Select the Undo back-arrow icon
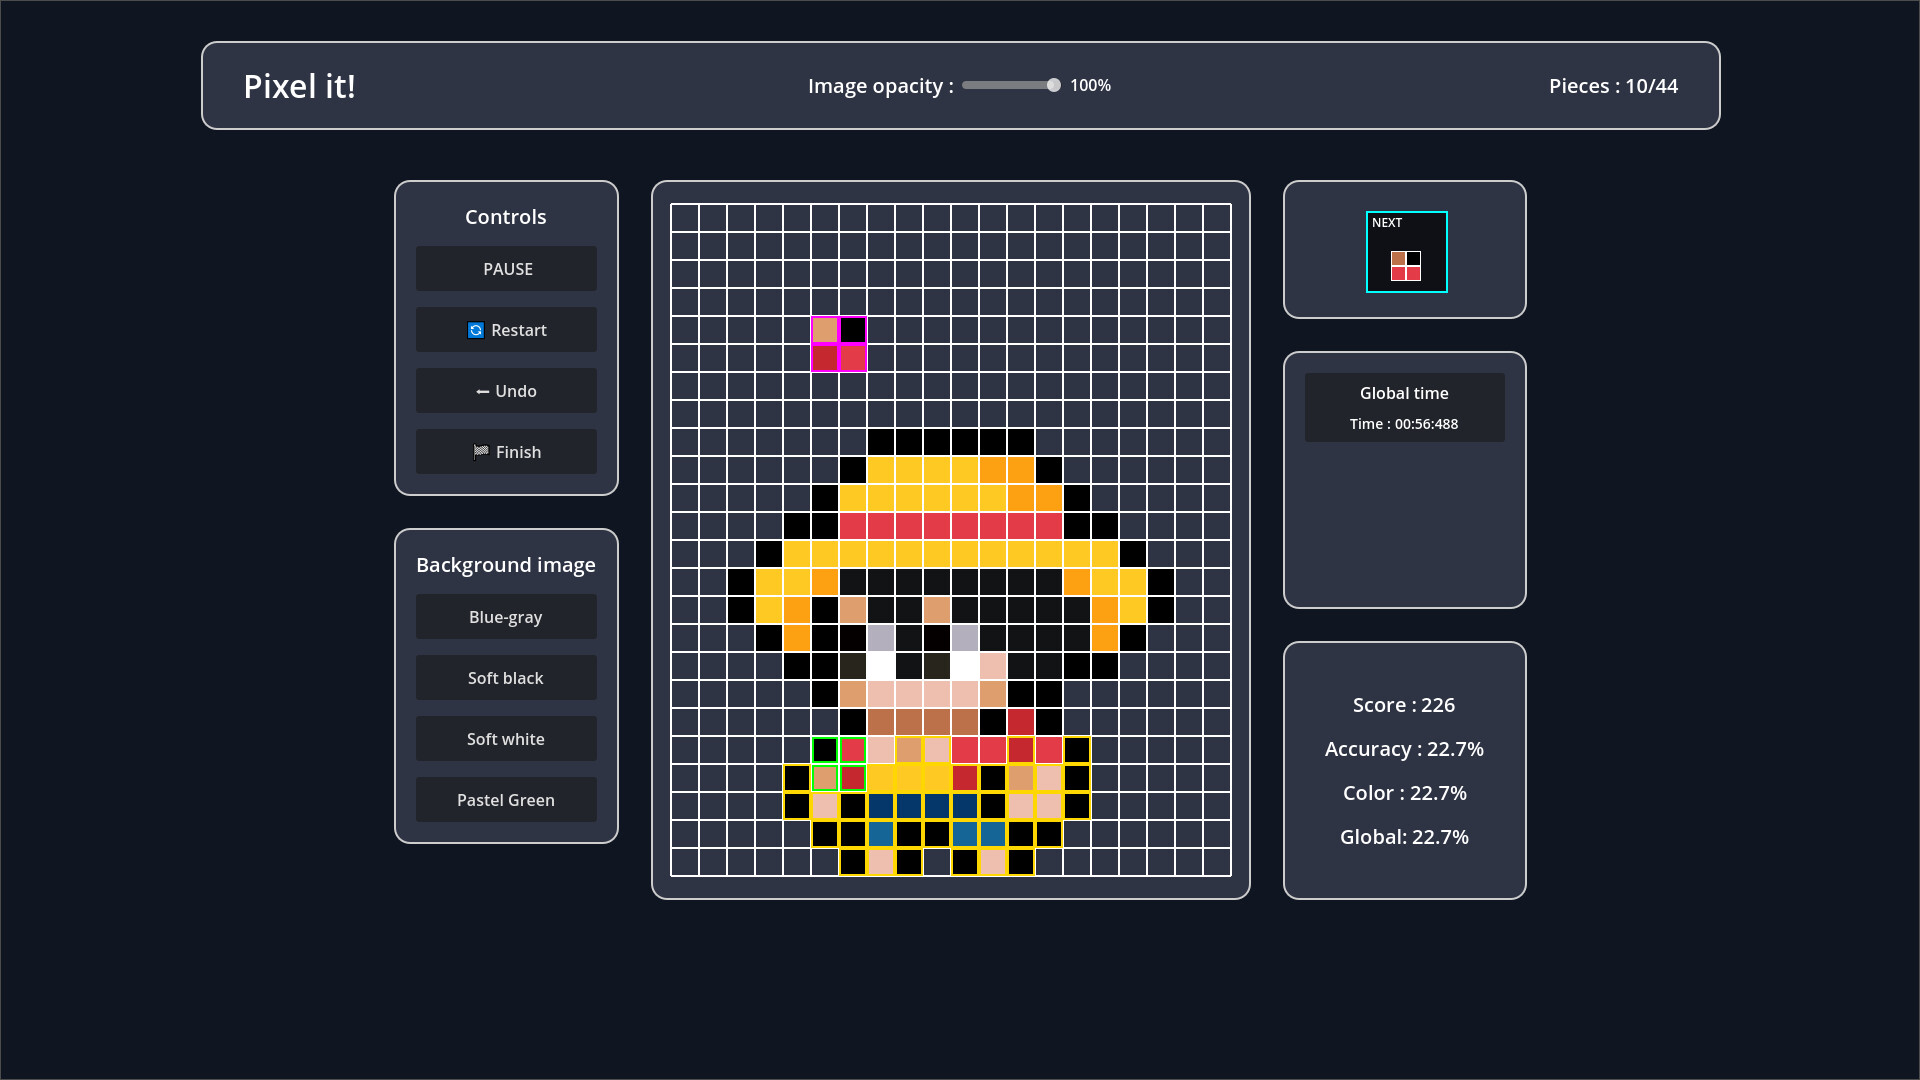The width and height of the screenshot is (1920, 1080). click(483, 391)
